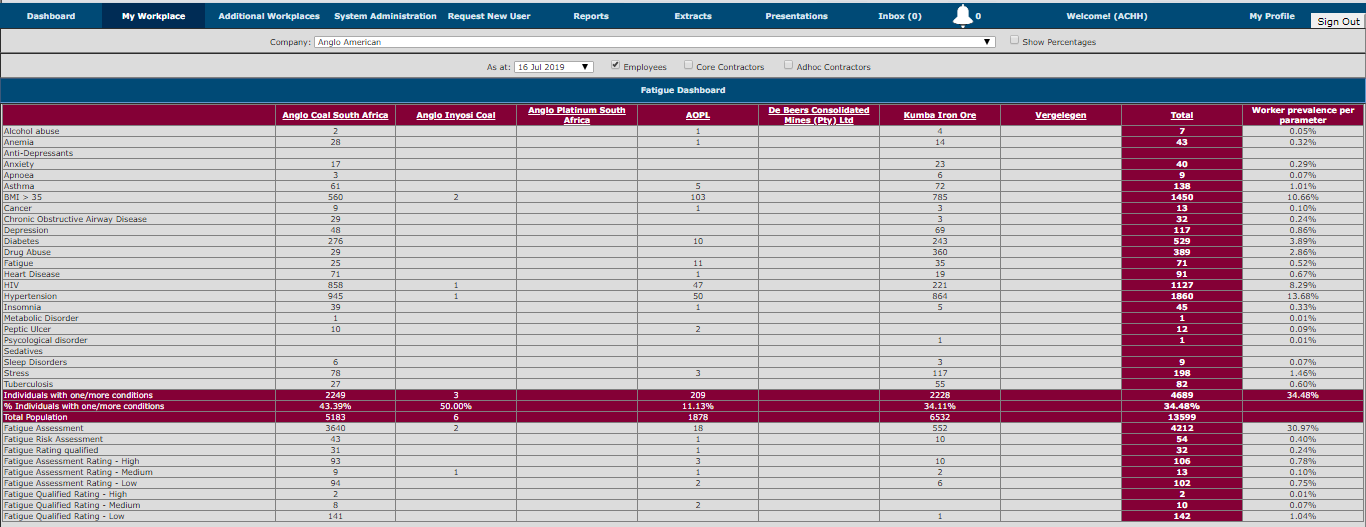Open System Administration menu

click(x=385, y=16)
